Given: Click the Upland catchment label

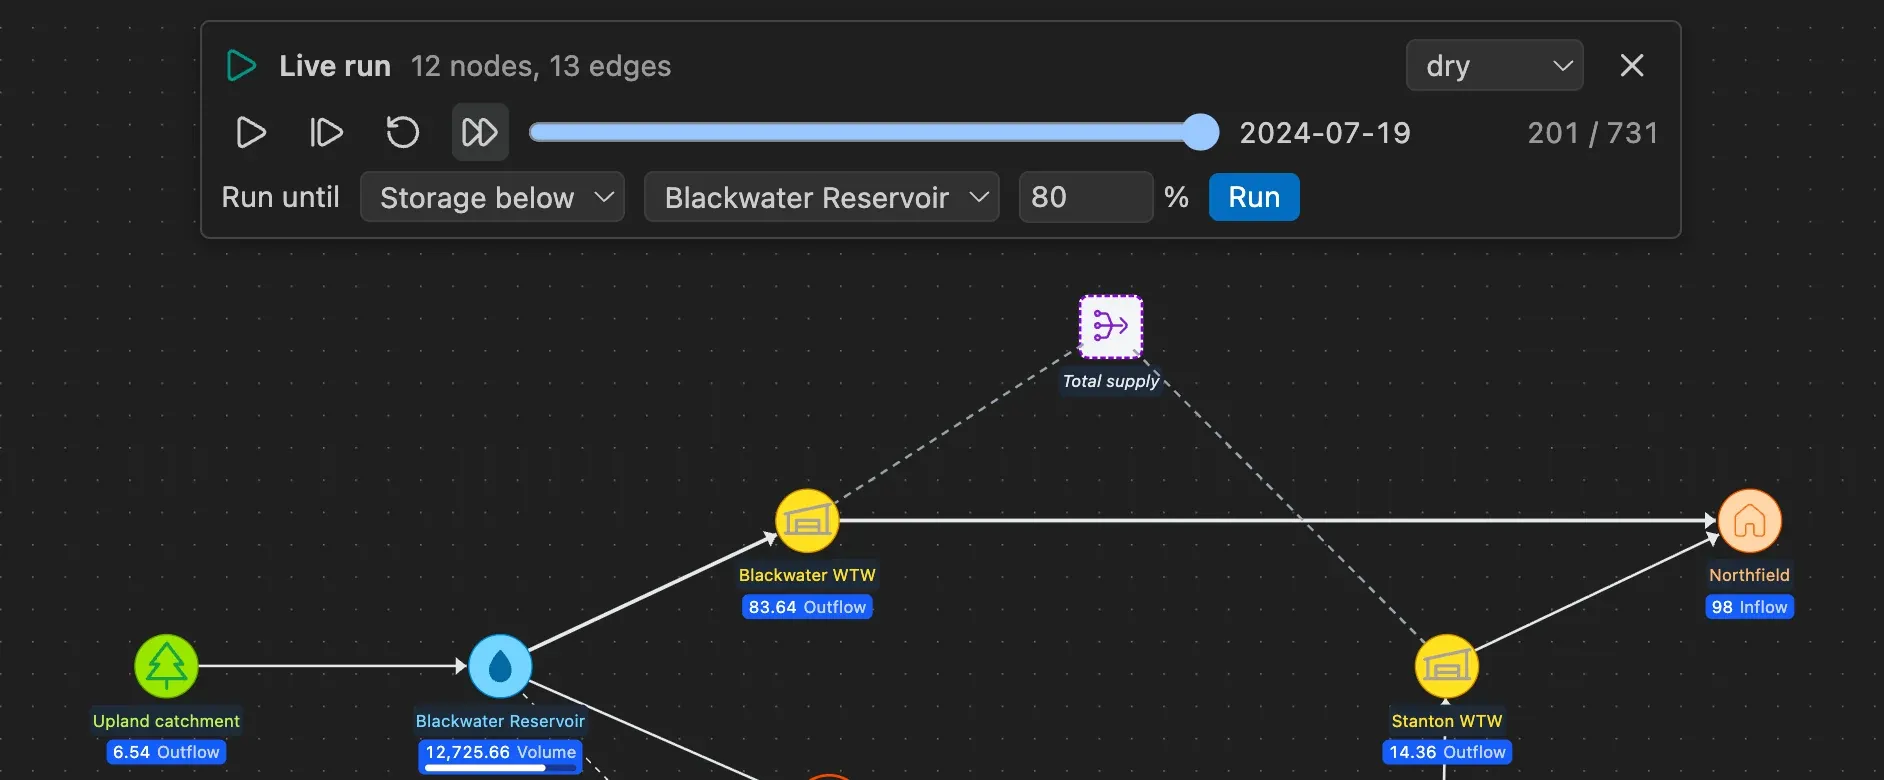Looking at the screenshot, I should (166, 721).
